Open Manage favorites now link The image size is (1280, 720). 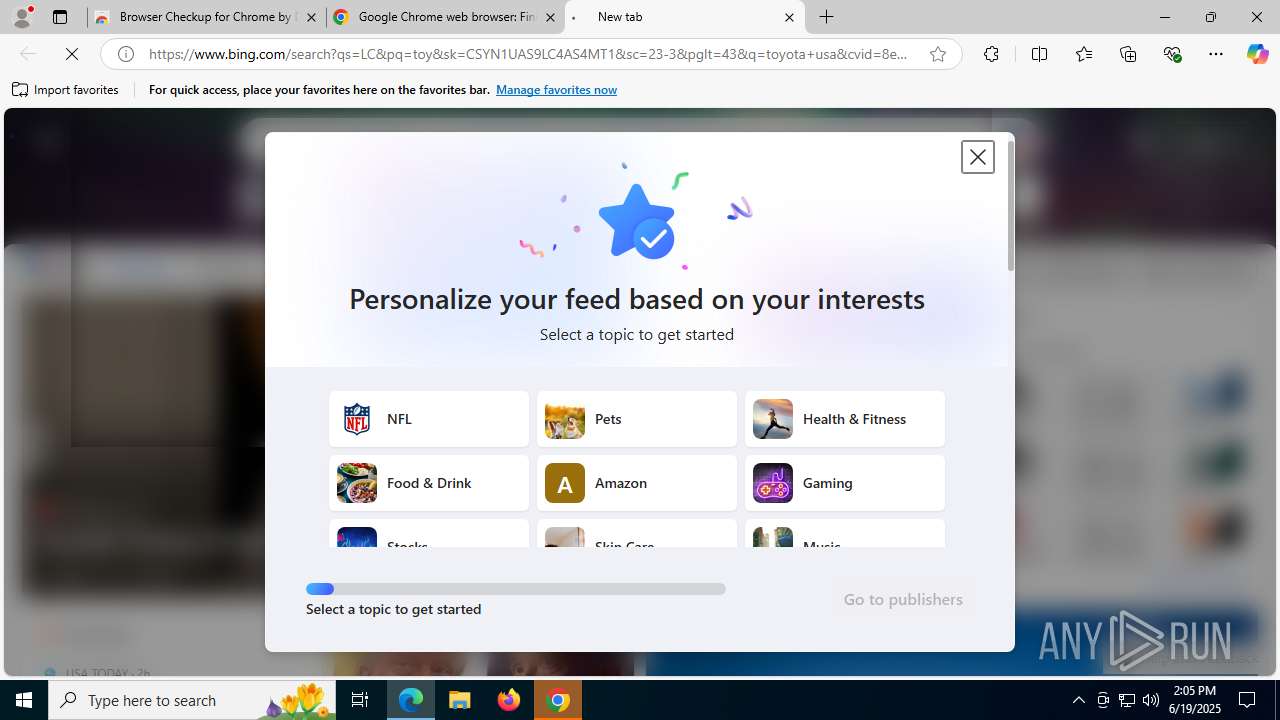tap(556, 90)
